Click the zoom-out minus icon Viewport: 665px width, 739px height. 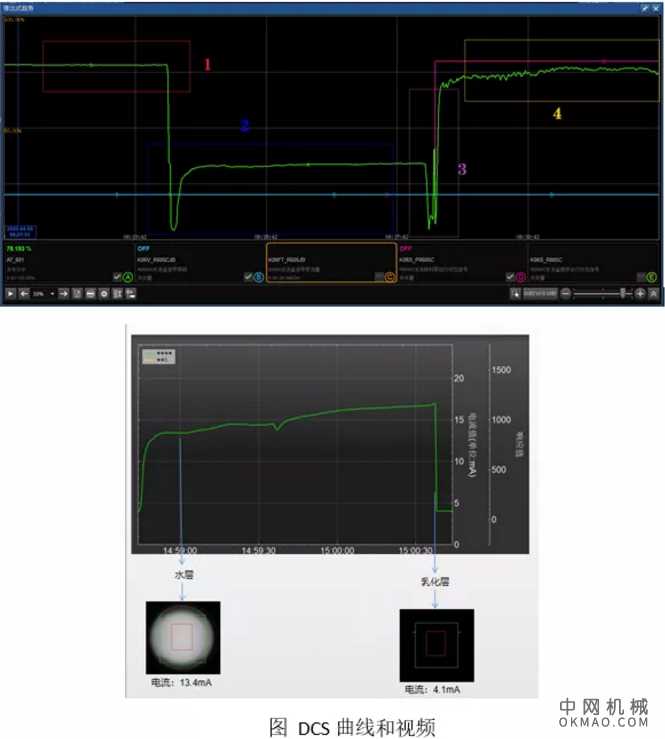click(x=566, y=294)
